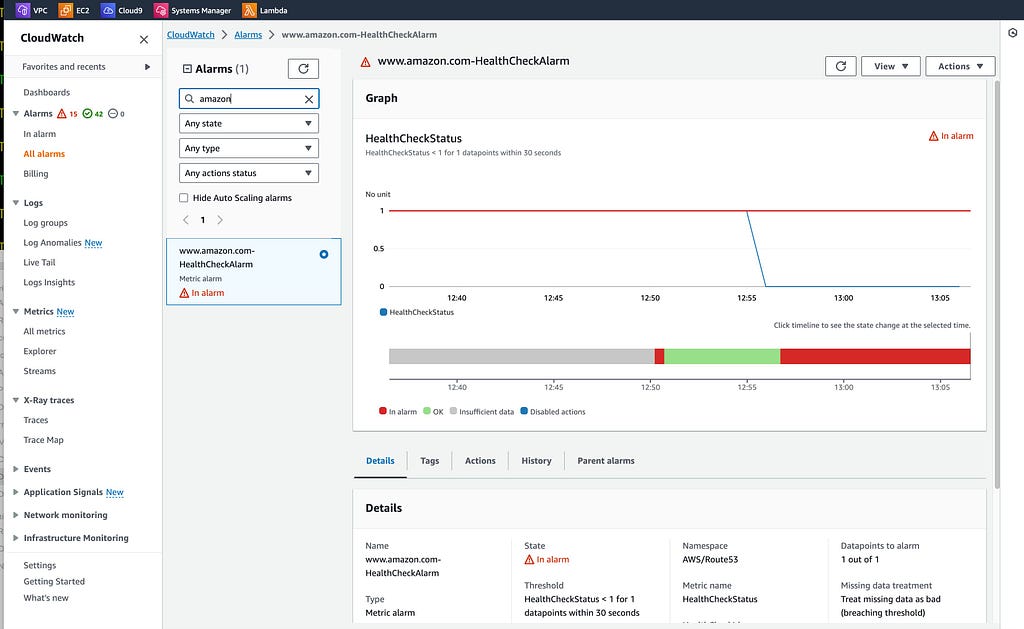Follow the Alarms breadcrumb link
Viewport: 1024px width, 629px height.
coord(248,35)
